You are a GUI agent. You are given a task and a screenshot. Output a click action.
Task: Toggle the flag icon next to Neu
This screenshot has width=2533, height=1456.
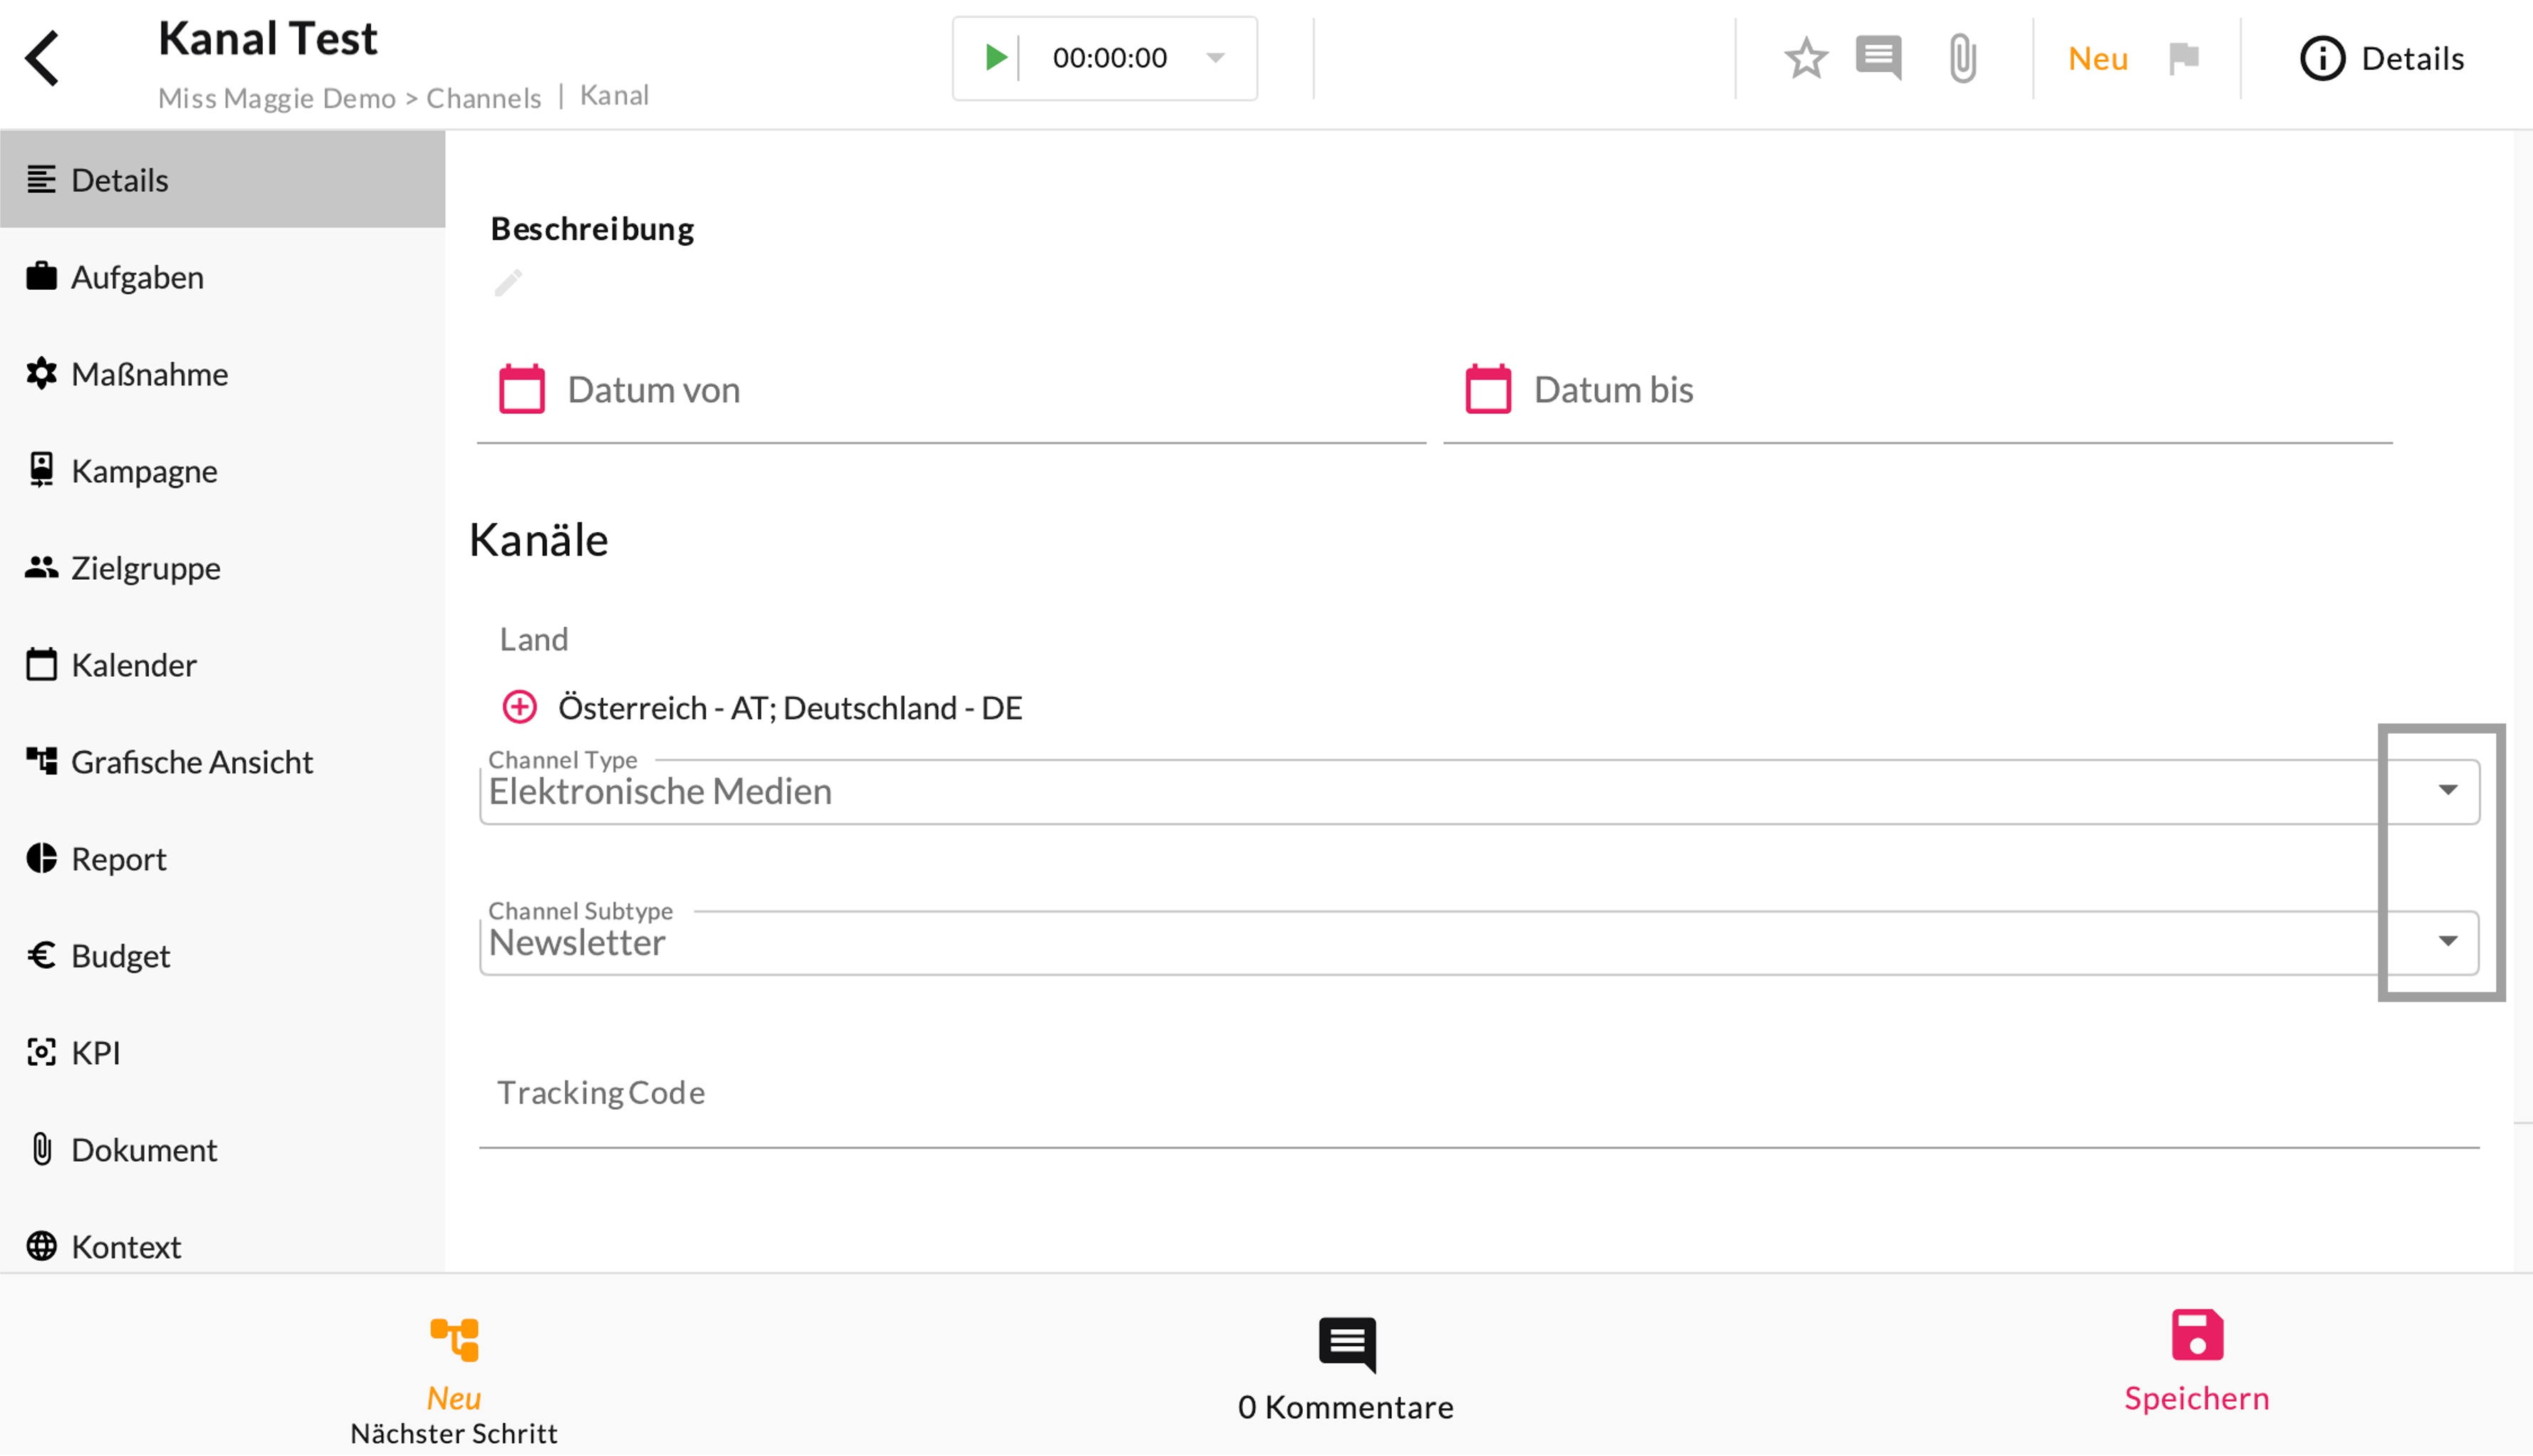point(2184,58)
